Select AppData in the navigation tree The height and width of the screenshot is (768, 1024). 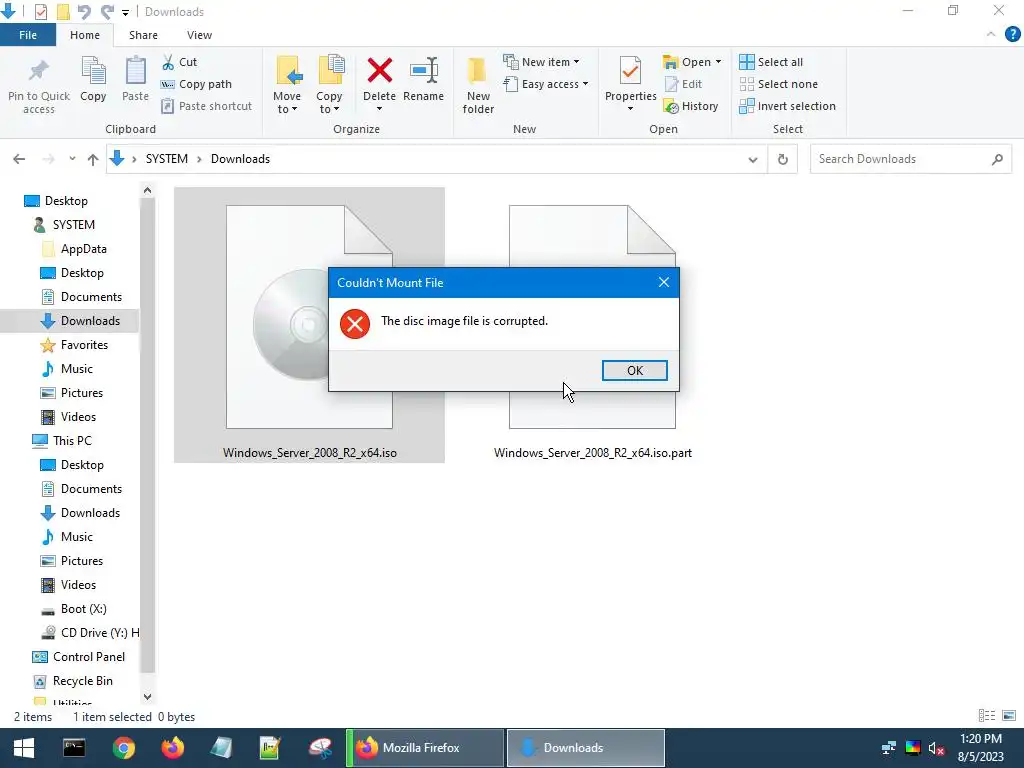83,249
